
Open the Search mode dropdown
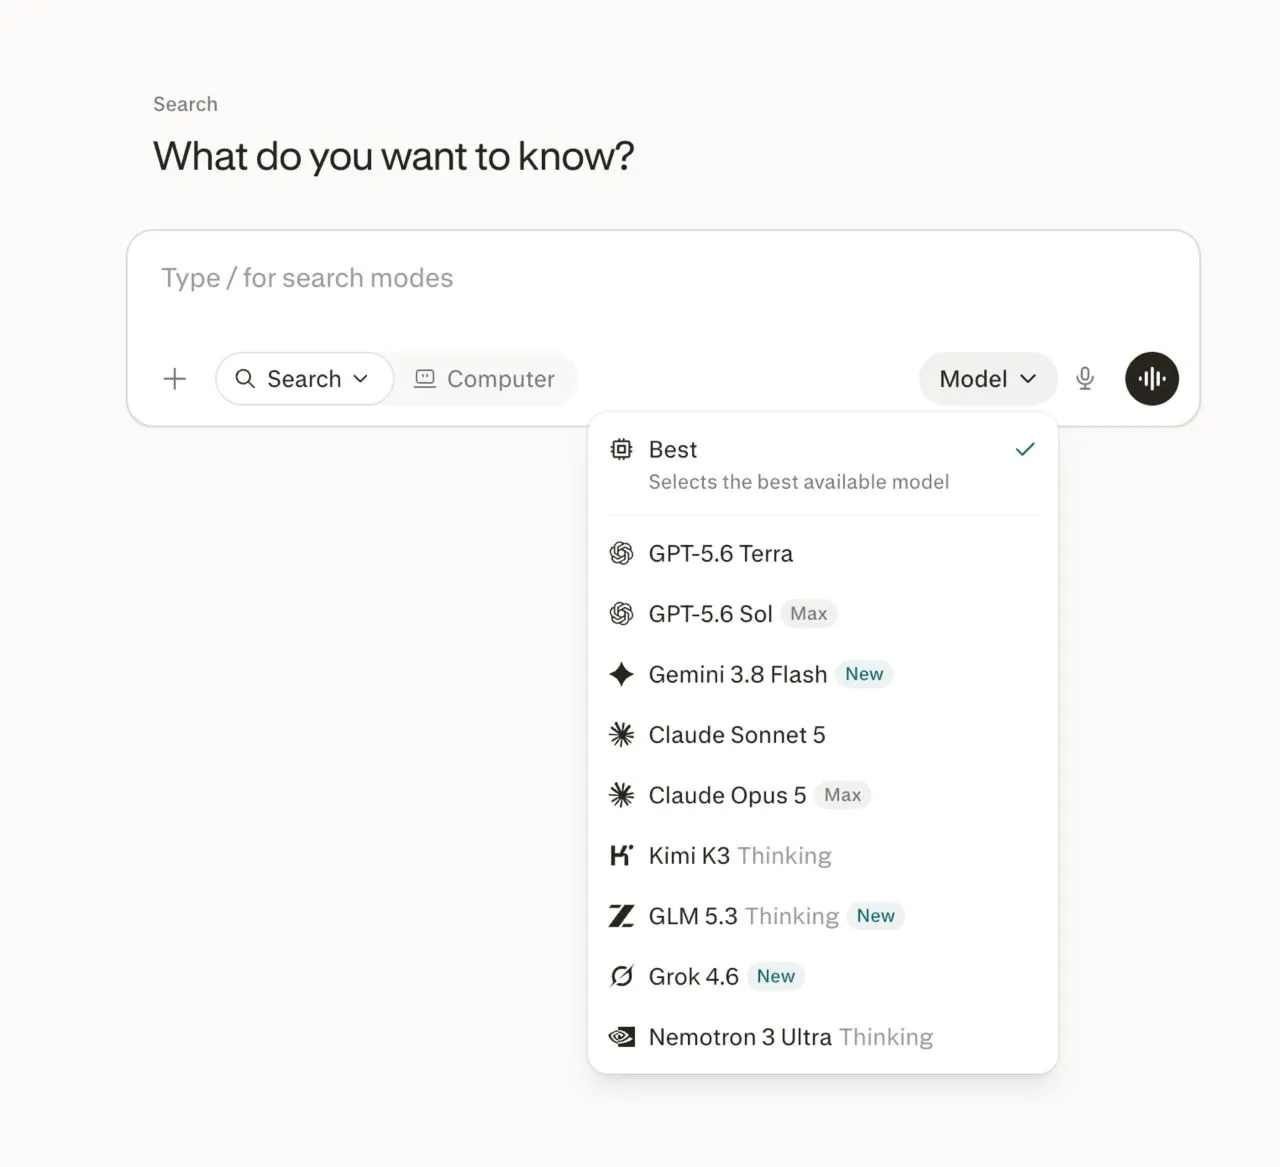pyautogui.click(x=304, y=379)
